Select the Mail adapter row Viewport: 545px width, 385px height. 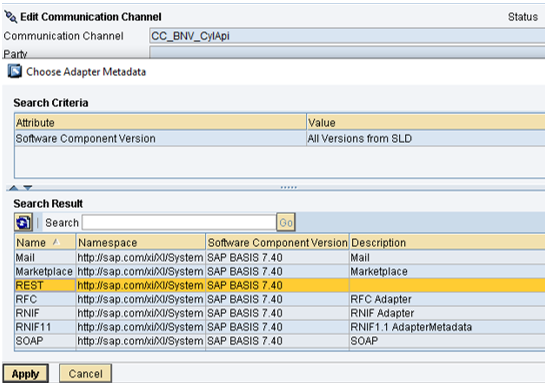(280, 257)
